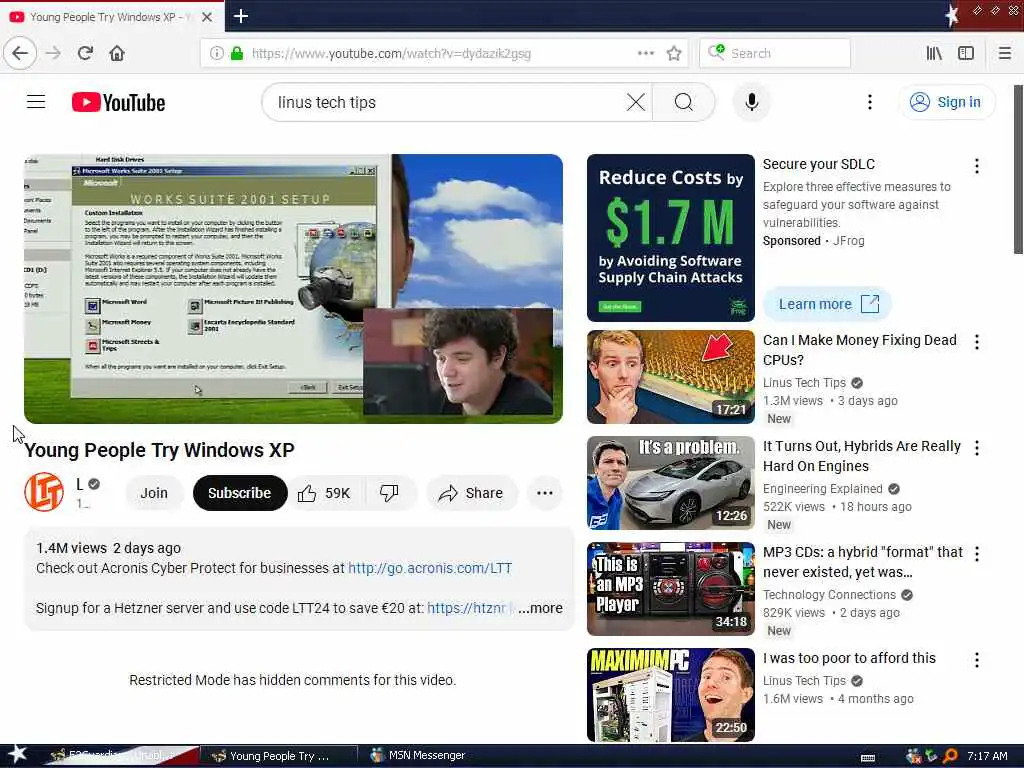Open the Engineering Explained channel name
Screen dimensions: 1024x768
tap(822, 488)
